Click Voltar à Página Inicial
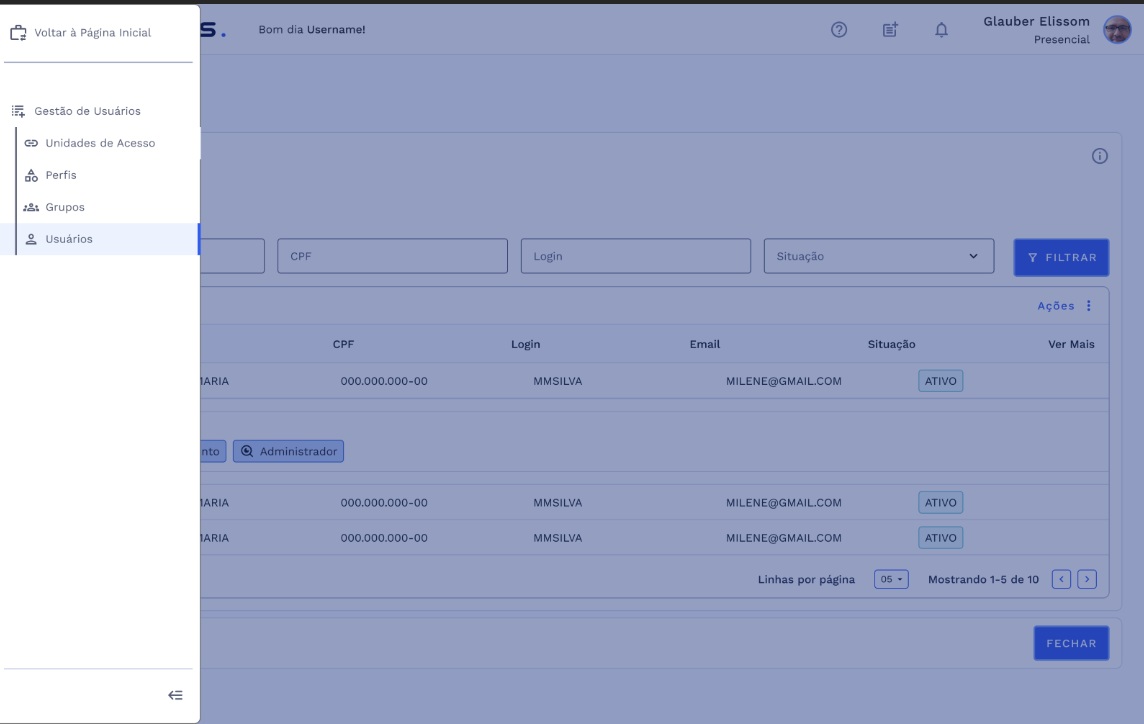The height and width of the screenshot is (724, 1144). 92,33
